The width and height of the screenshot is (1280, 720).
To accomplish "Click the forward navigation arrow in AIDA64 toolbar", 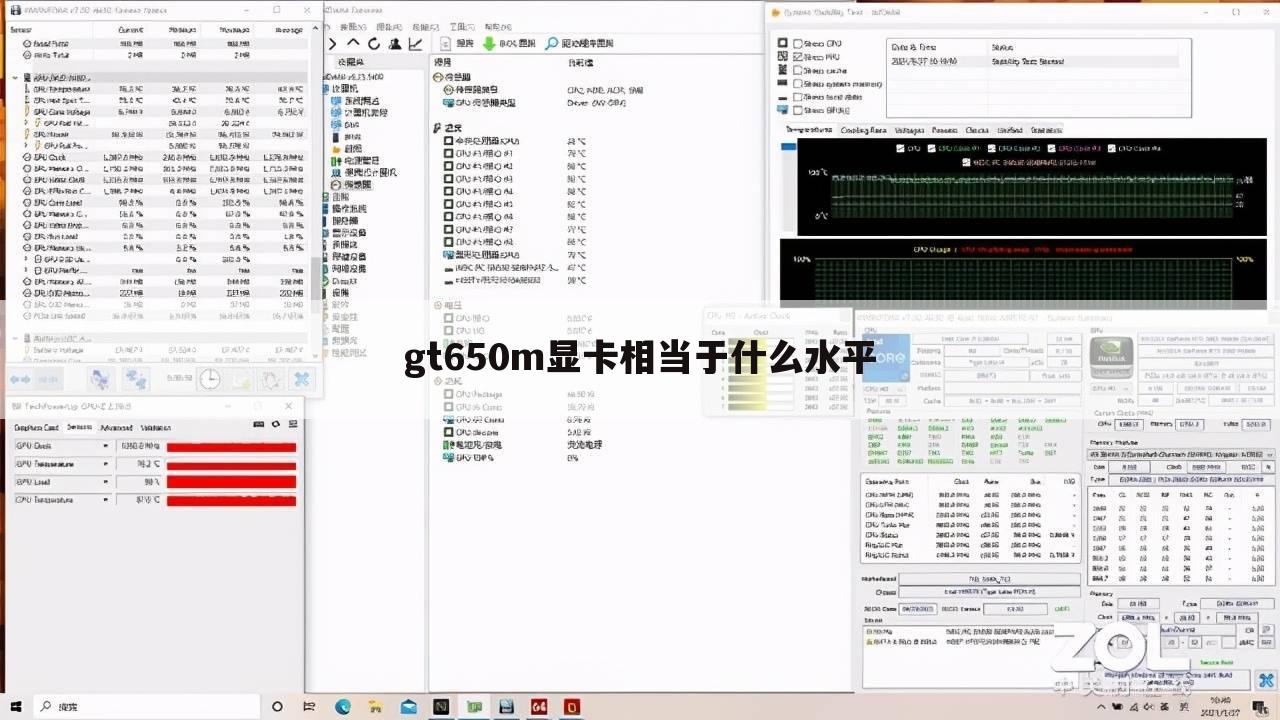I will pos(334,44).
